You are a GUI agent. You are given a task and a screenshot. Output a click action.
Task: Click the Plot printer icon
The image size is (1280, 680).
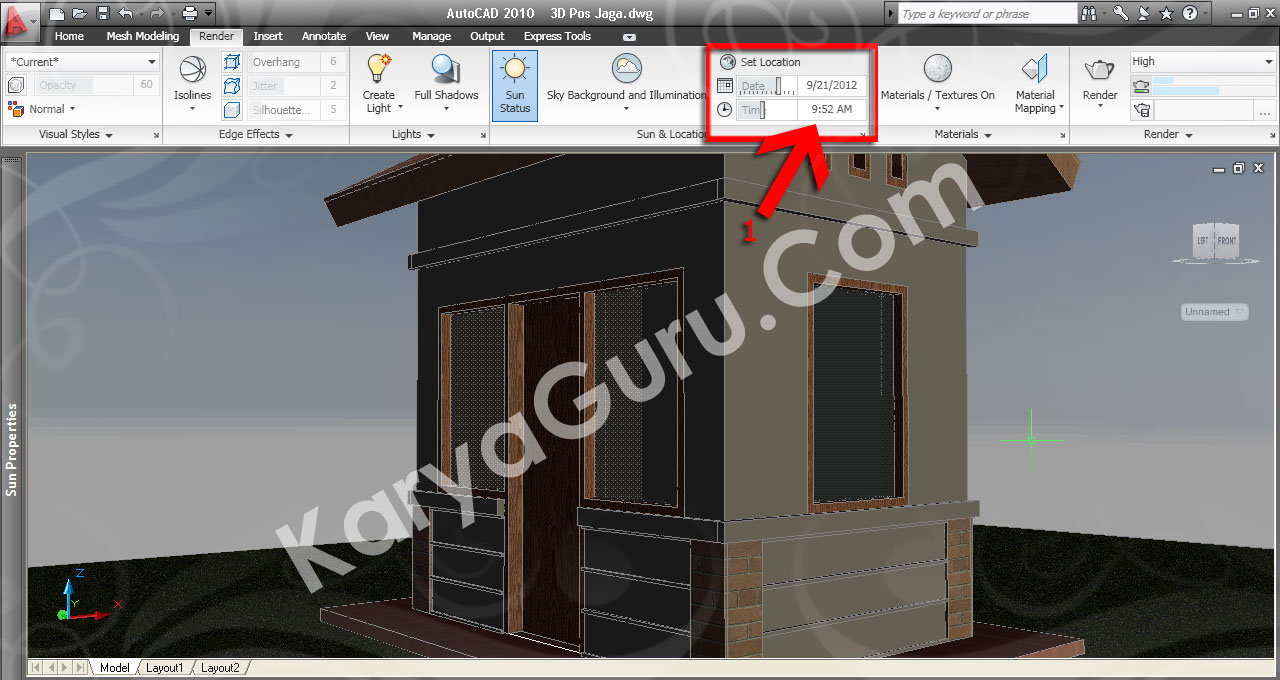pyautogui.click(x=189, y=13)
